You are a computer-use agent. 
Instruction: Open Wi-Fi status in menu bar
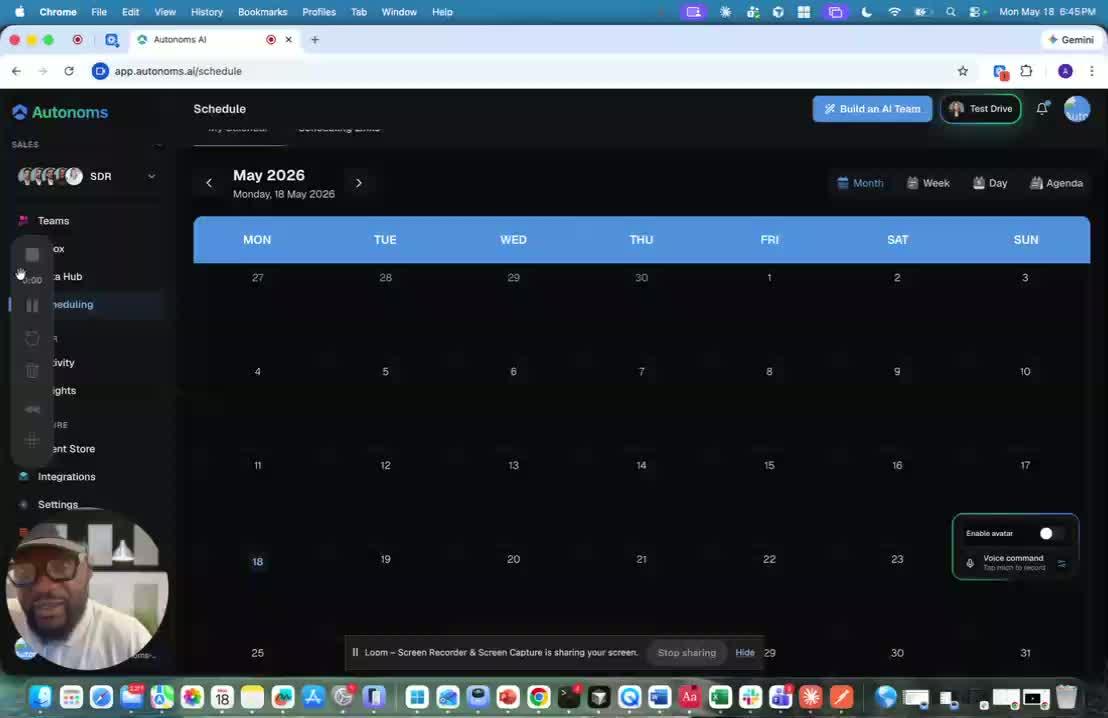[x=894, y=12]
